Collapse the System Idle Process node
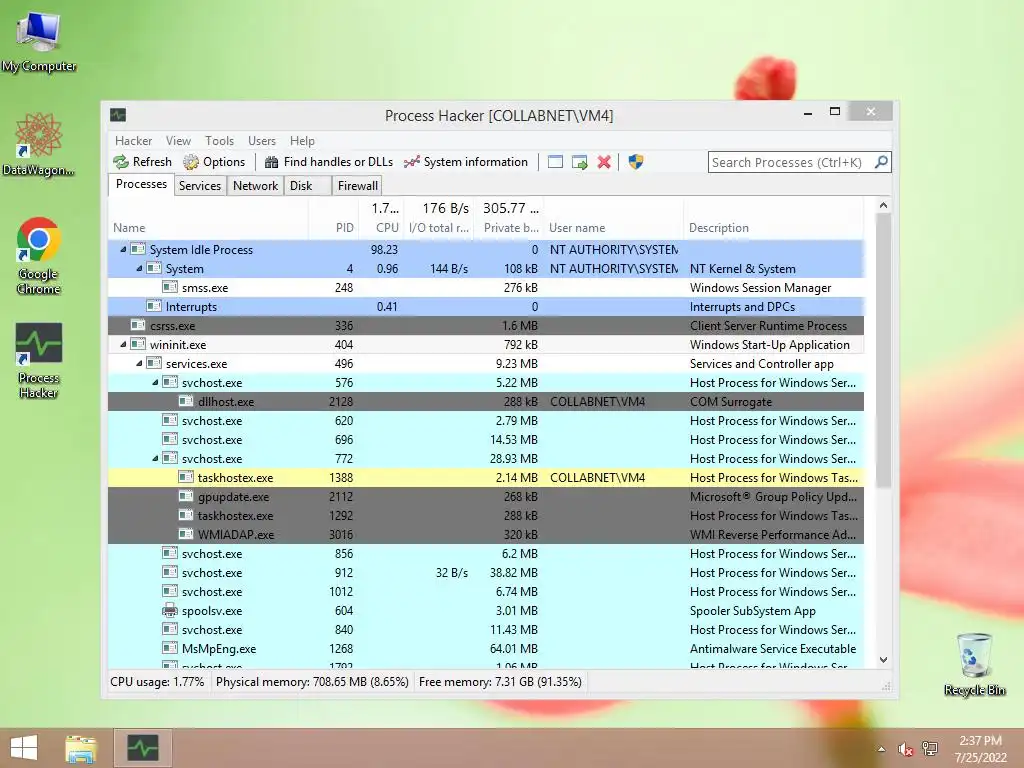The height and width of the screenshot is (768, 1024). click(123, 249)
